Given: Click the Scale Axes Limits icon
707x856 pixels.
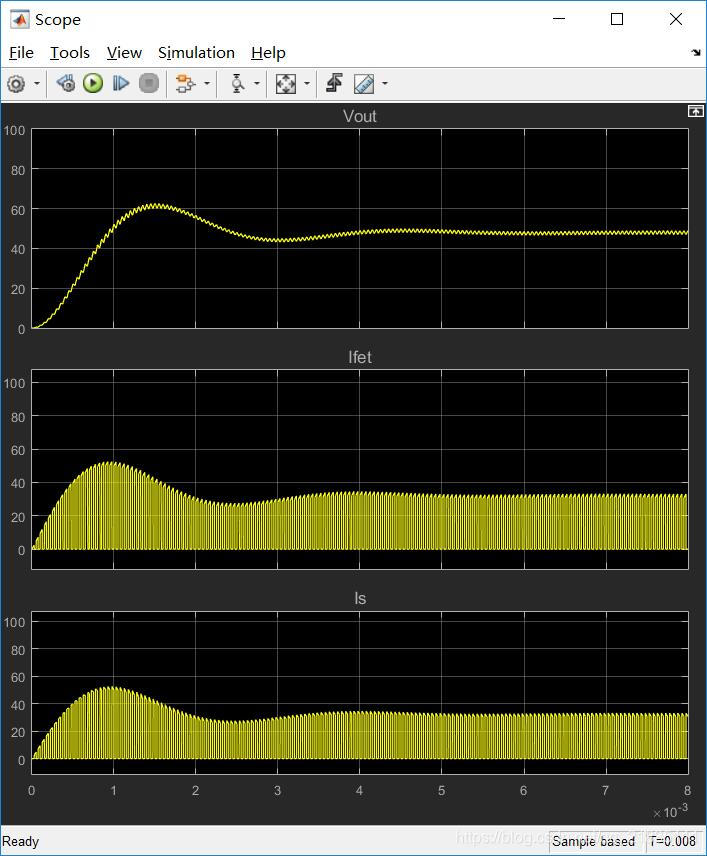Looking at the screenshot, I should coord(286,84).
